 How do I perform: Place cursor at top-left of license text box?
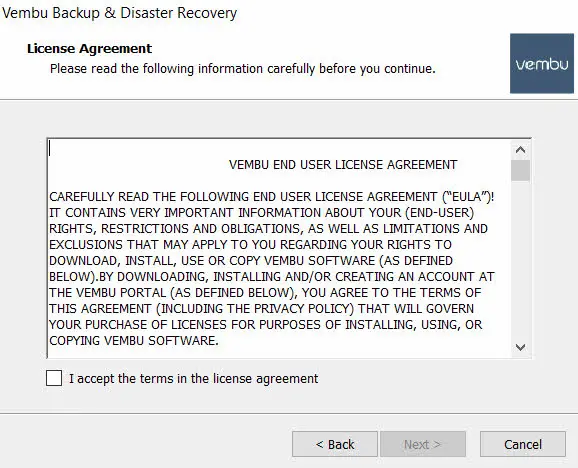pyautogui.click(x=50, y=148)
